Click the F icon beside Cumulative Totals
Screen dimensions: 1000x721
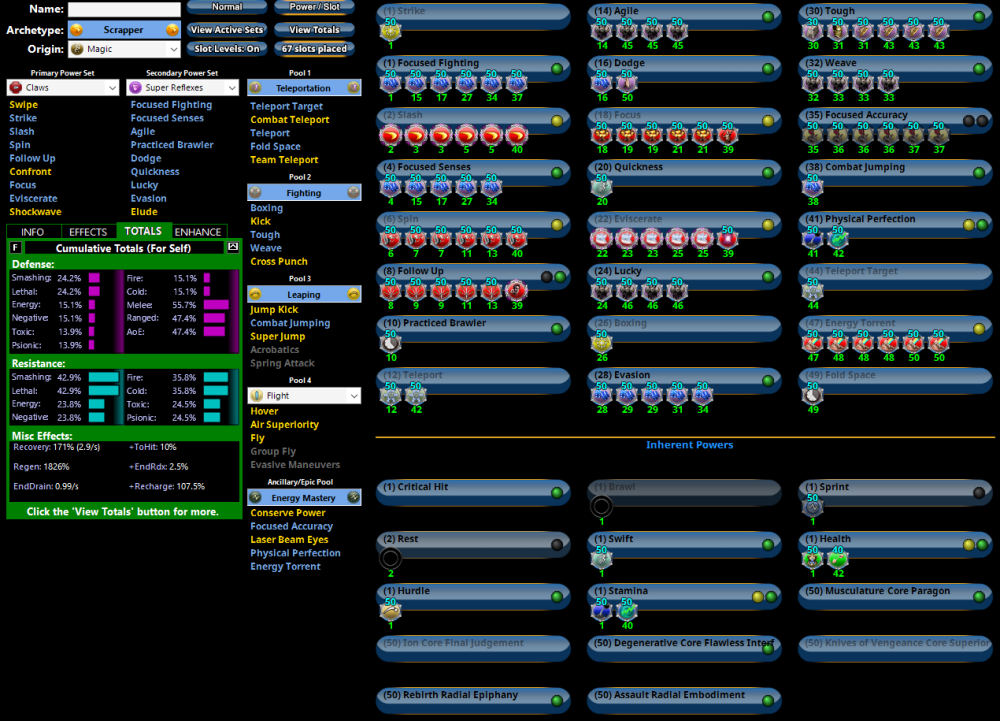click(15, 247)
